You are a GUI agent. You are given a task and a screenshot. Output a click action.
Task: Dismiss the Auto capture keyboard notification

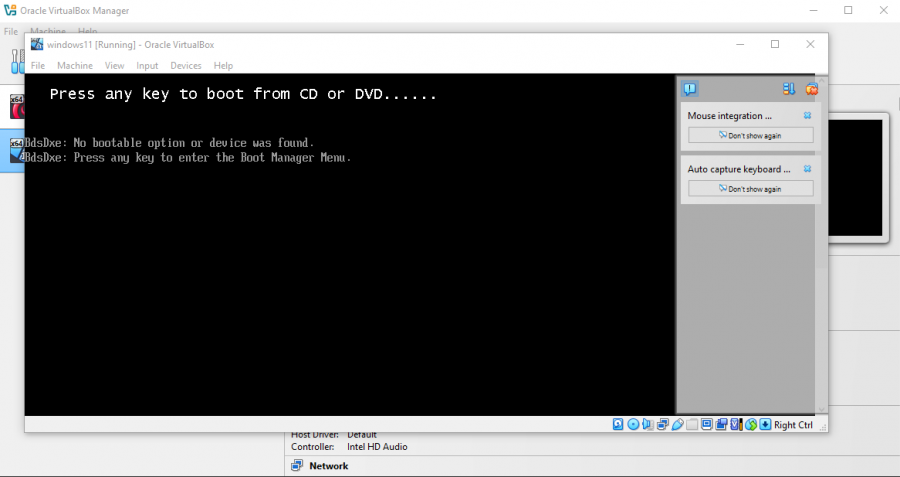(807, 169)
